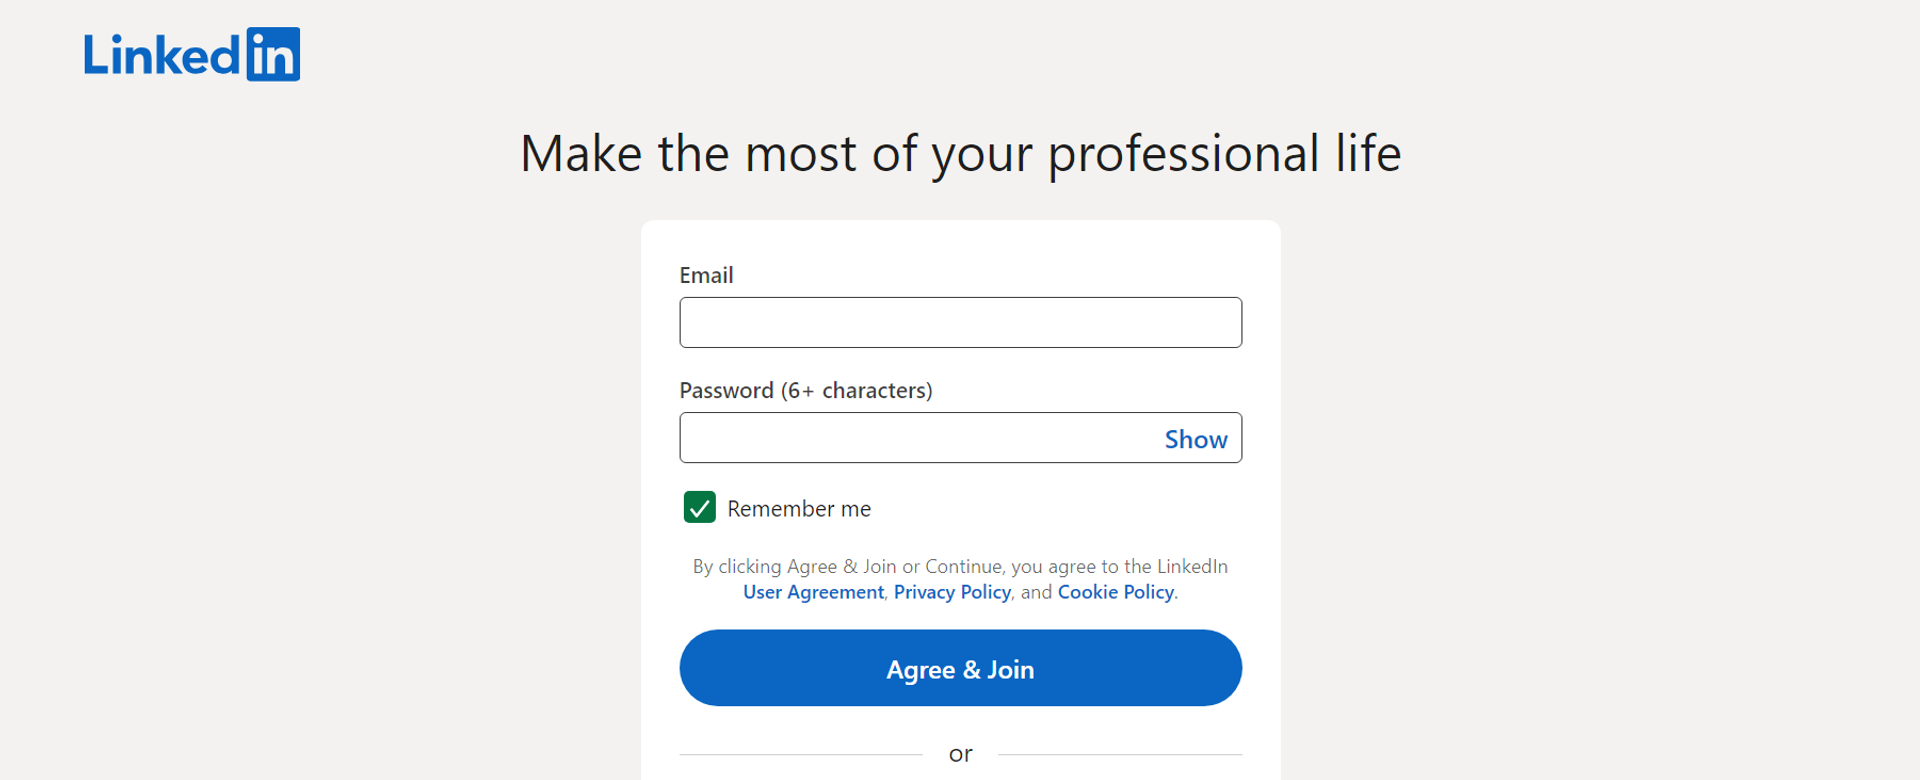Click the Password (6+ characters) label
Viewport: 1920px width, 780px height.
(806, 390)
